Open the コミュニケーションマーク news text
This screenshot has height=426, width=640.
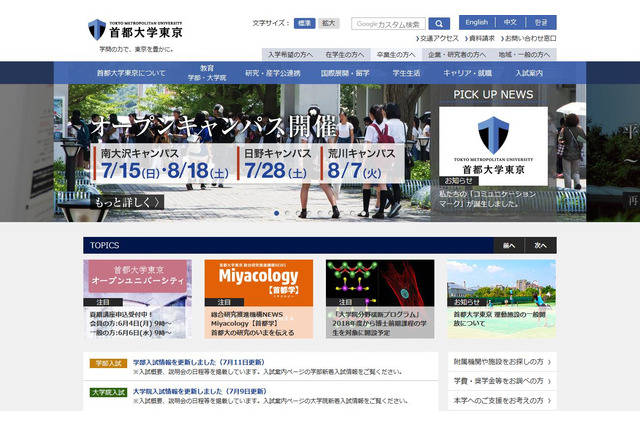tap(487, 199)
